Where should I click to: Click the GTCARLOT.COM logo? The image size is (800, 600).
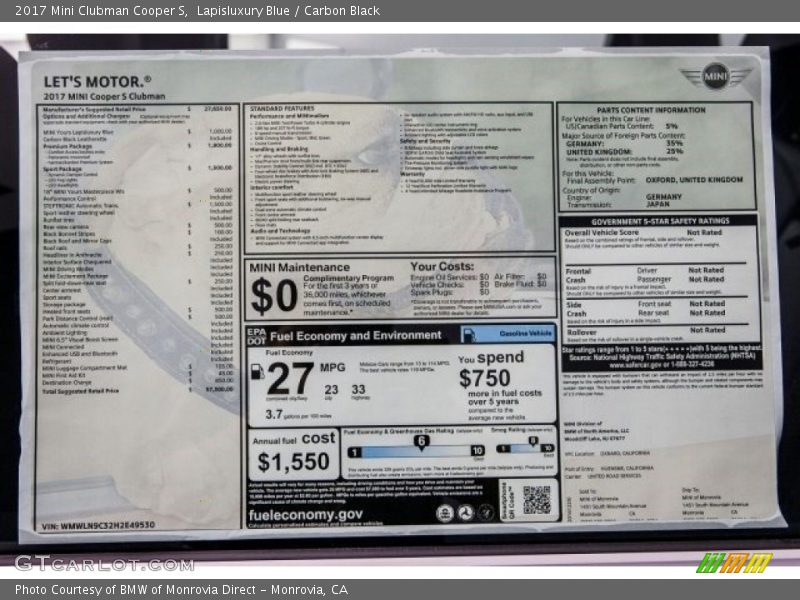pyautogui.click(x=105, y=564)
